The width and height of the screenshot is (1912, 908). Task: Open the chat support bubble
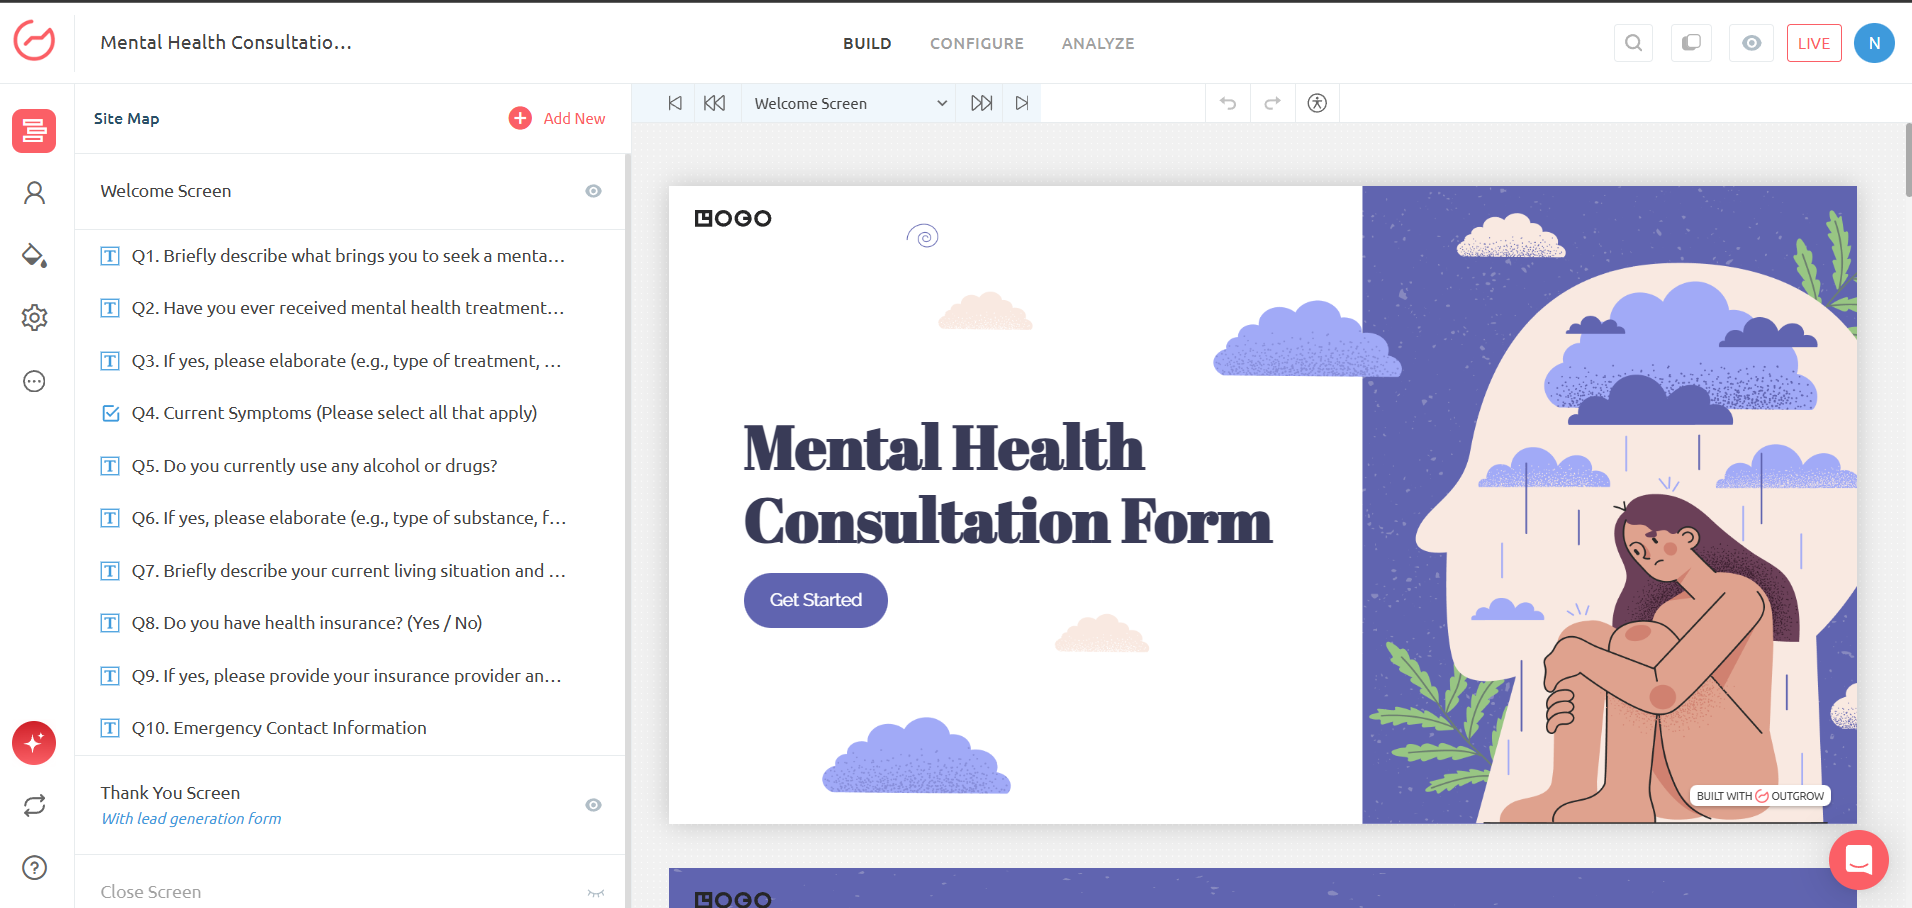pyautogui.click(x=1858, y=859)
